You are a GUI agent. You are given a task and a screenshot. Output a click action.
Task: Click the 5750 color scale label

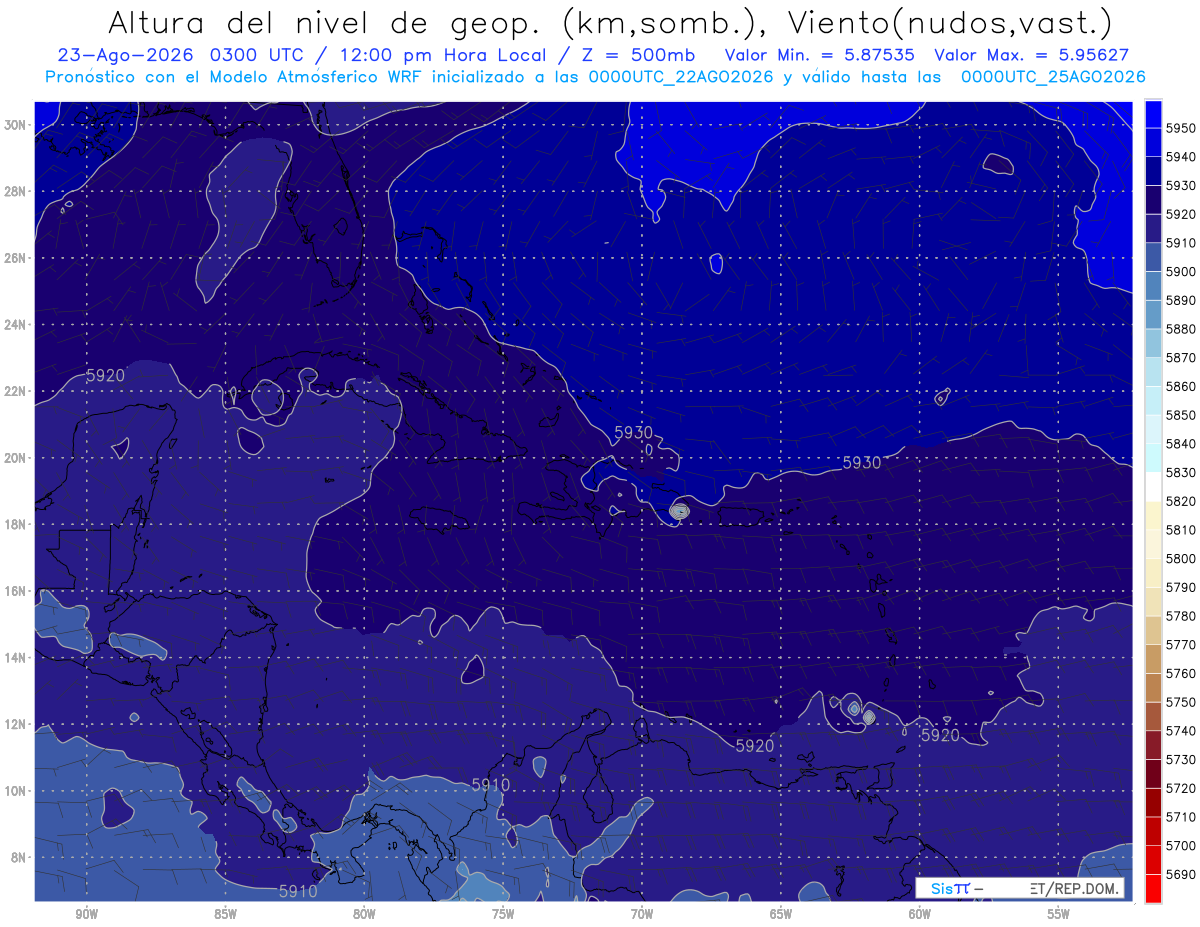[x=1181, y=702]
